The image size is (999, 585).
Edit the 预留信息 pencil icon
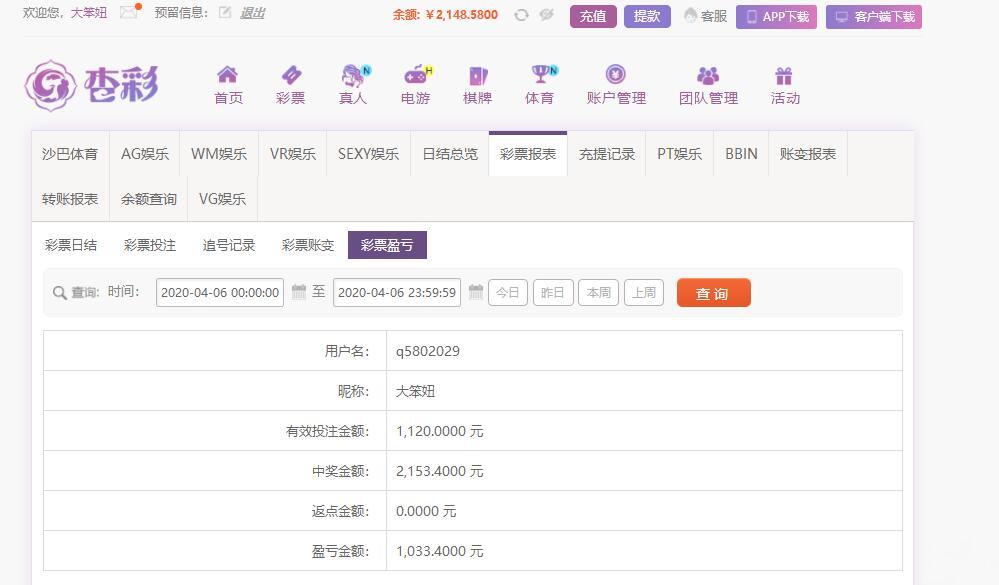pyautogui.click(x=224, y=12)
